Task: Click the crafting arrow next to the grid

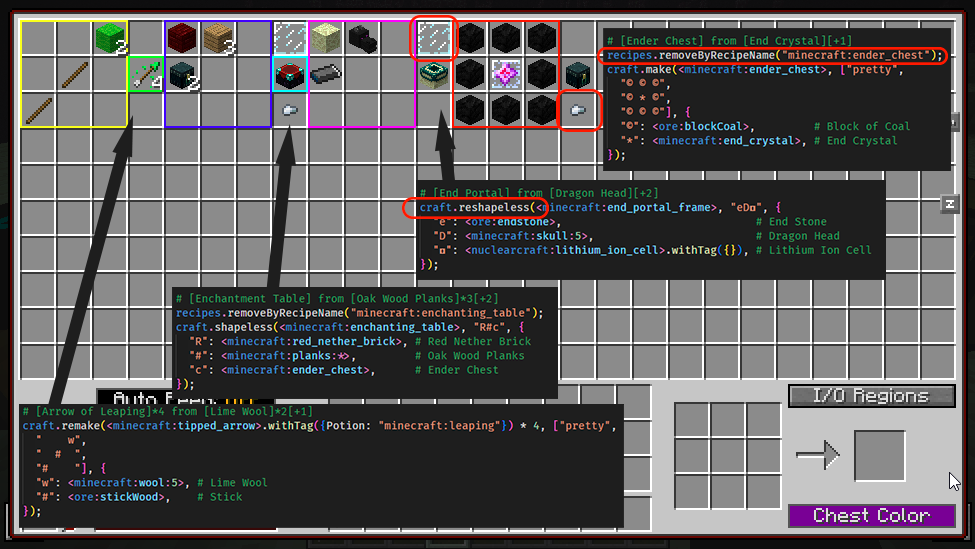Action: pos(818,455)
